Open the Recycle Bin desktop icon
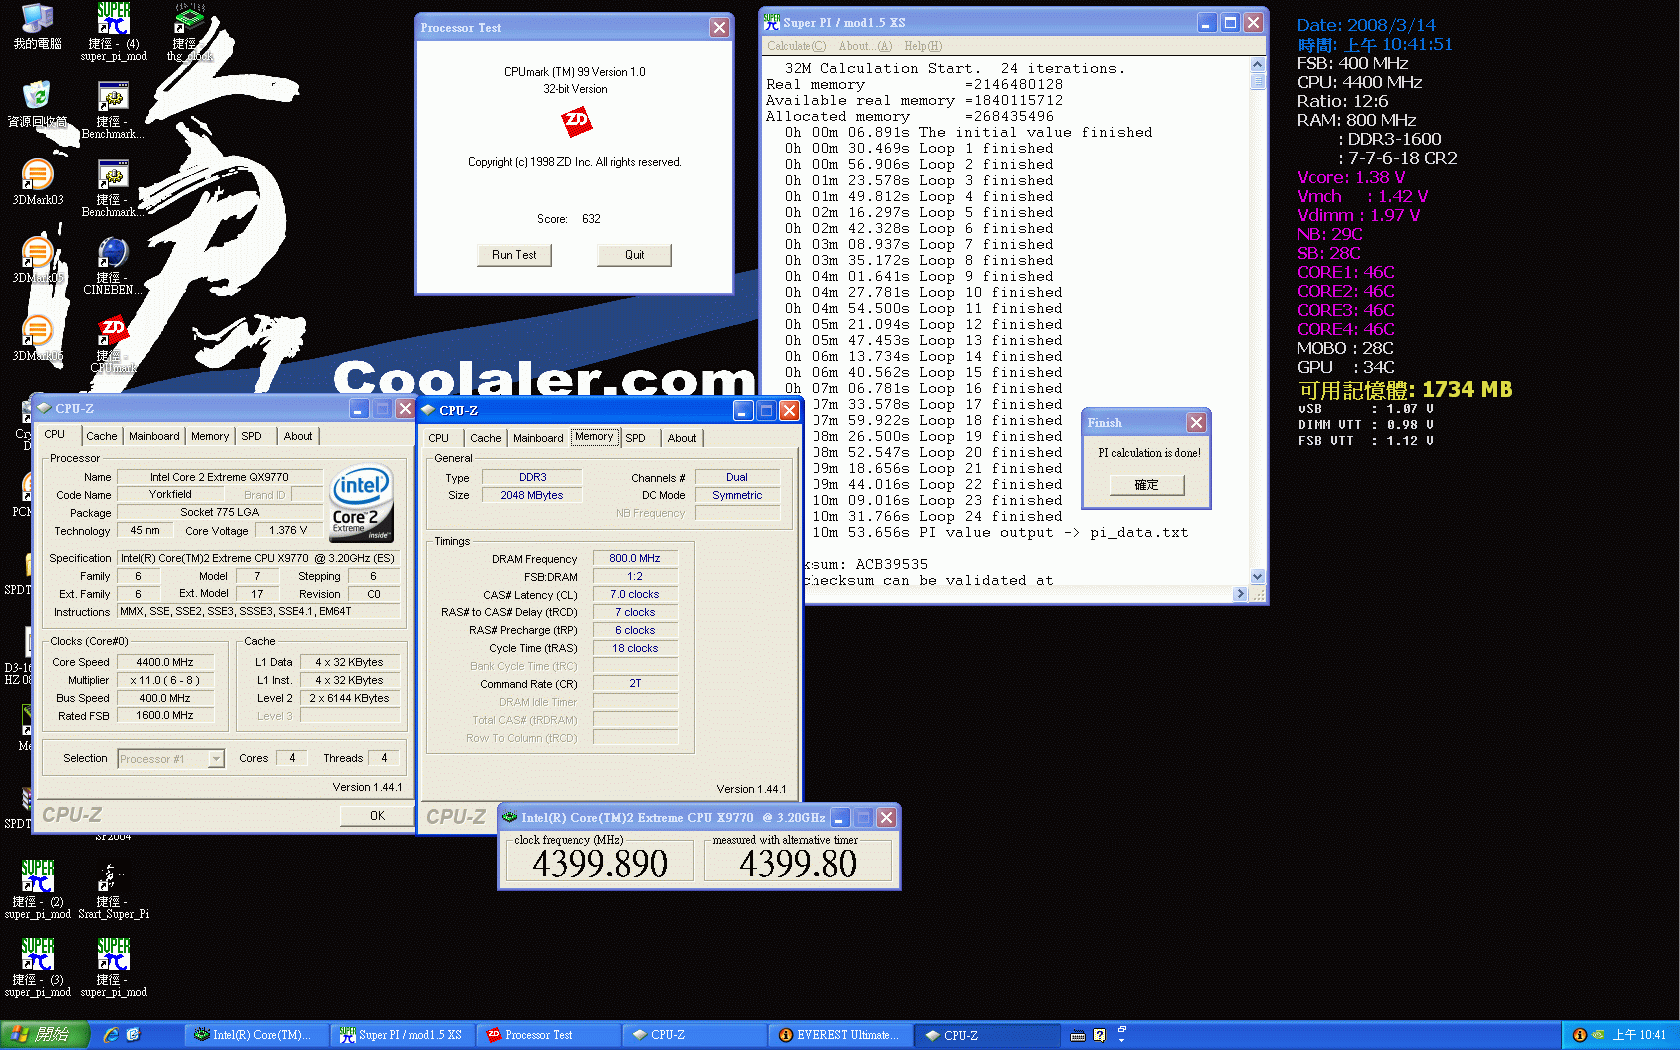 [37, 97]
